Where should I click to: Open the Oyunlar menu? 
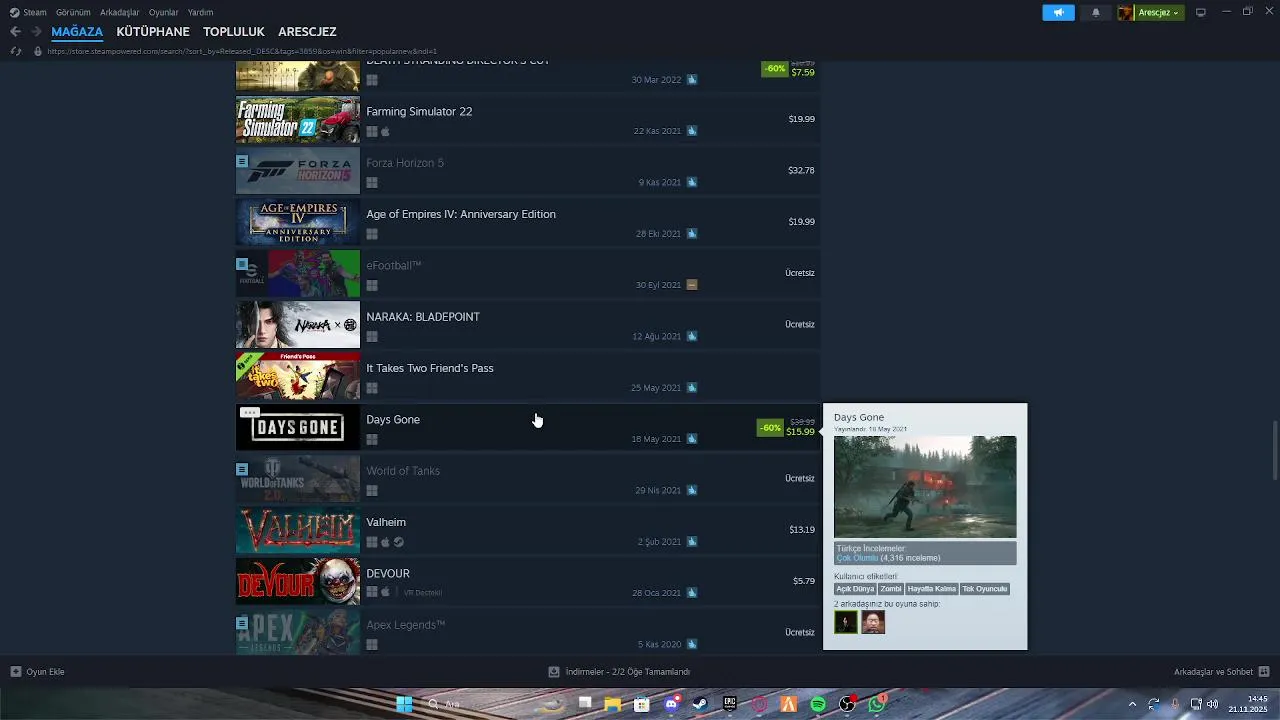(x=163, y=12)
